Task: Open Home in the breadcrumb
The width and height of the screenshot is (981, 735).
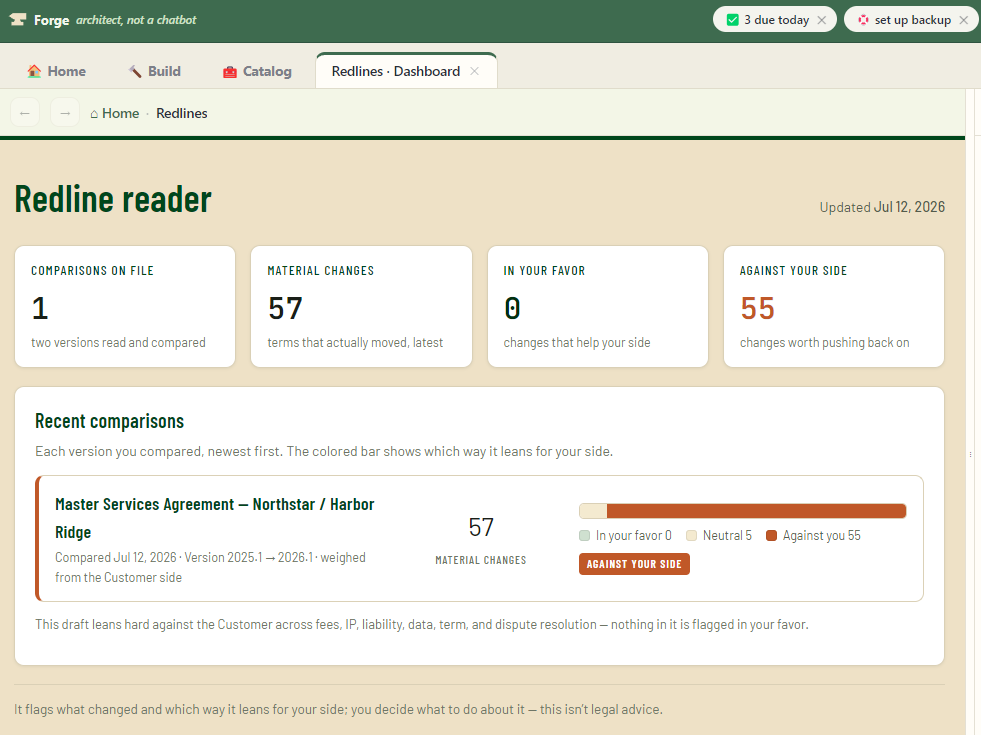Action: tap(115, 113)
